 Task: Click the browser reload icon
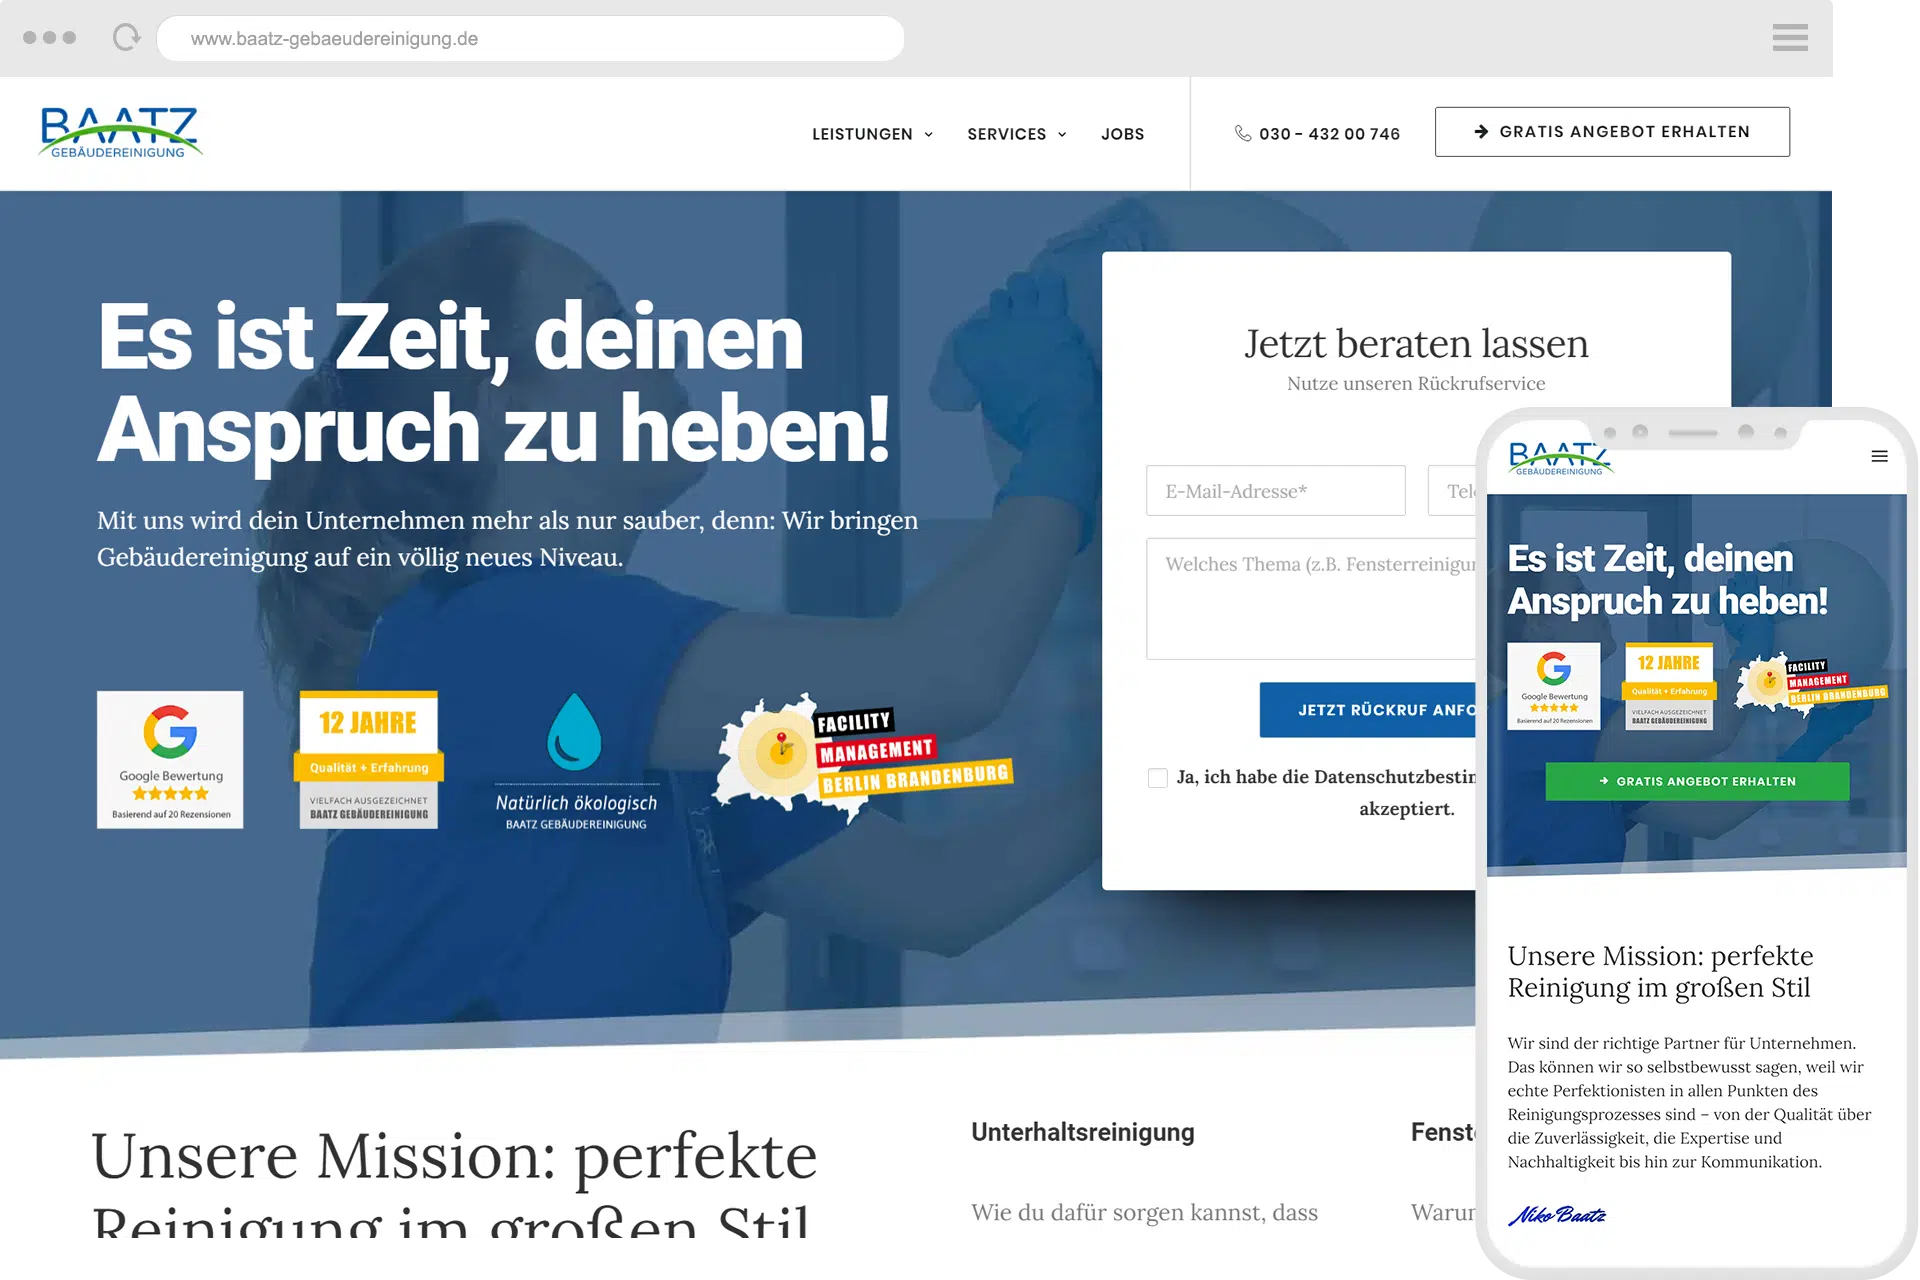(126, 38)
